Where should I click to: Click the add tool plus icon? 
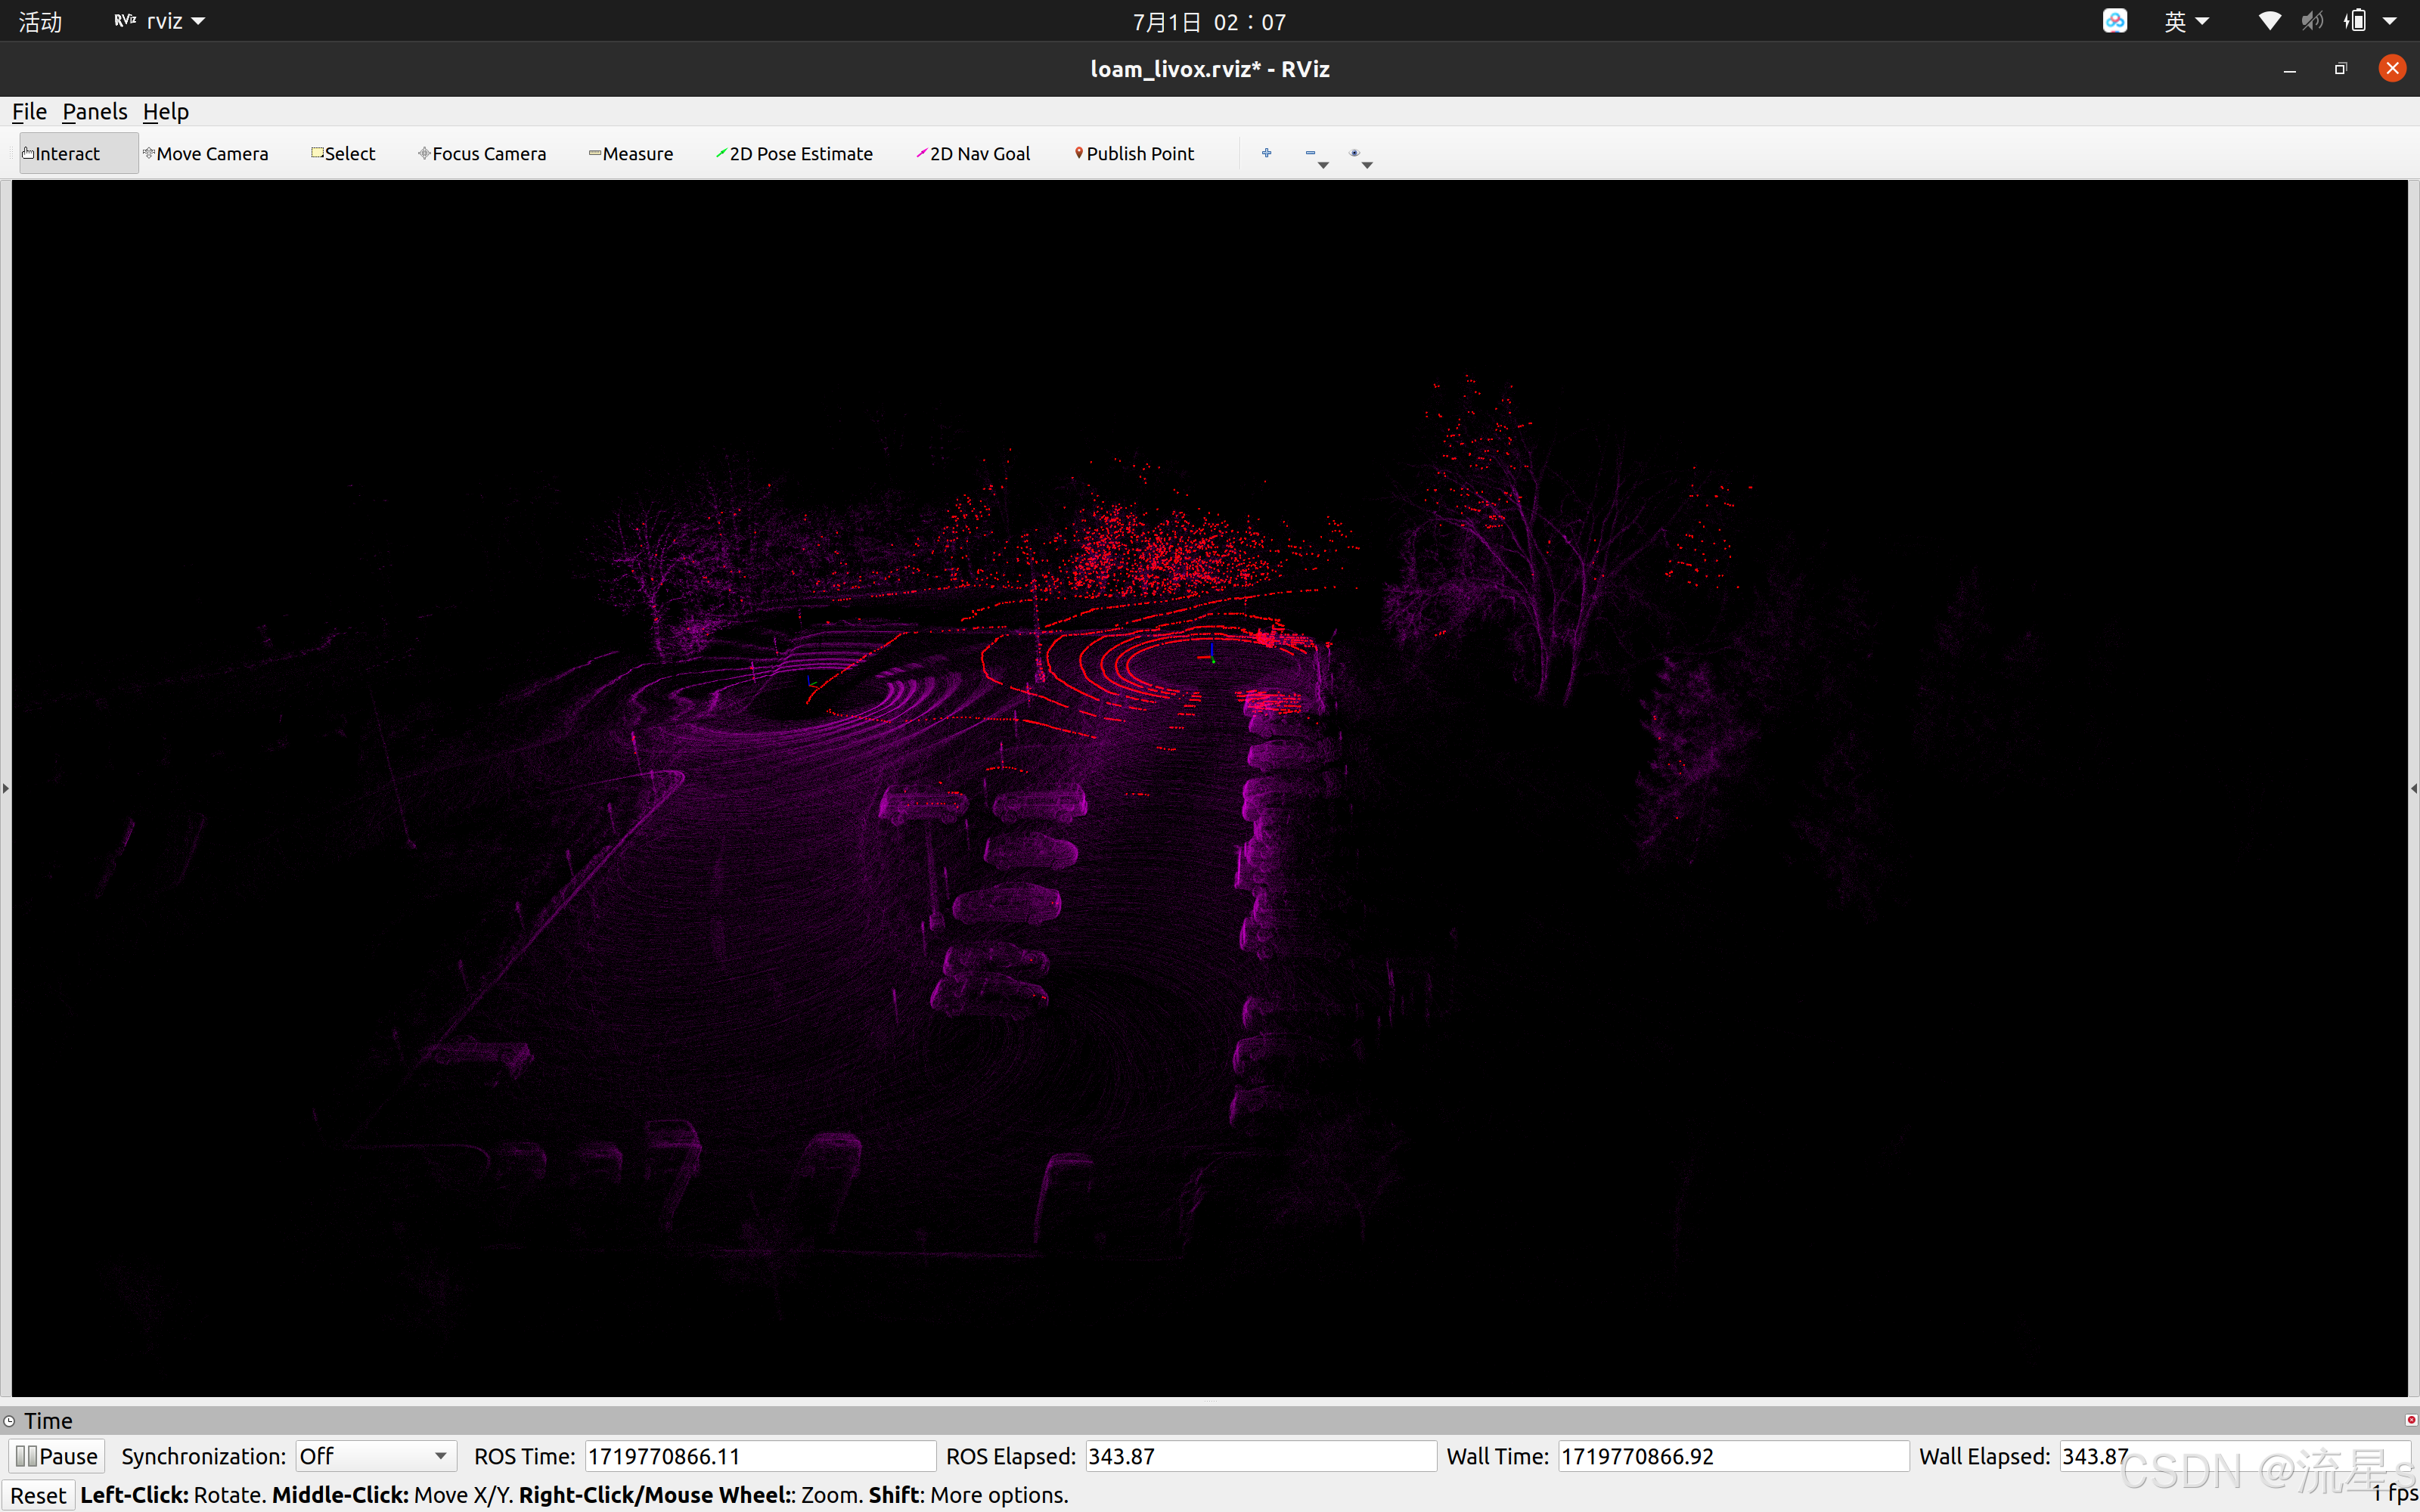(1267, 153)
